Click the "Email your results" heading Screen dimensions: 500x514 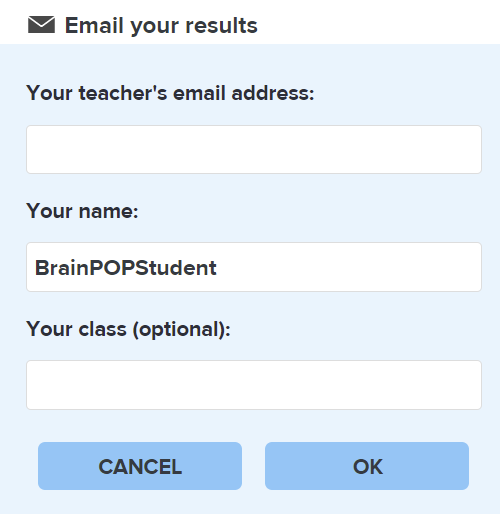point(161,26)
